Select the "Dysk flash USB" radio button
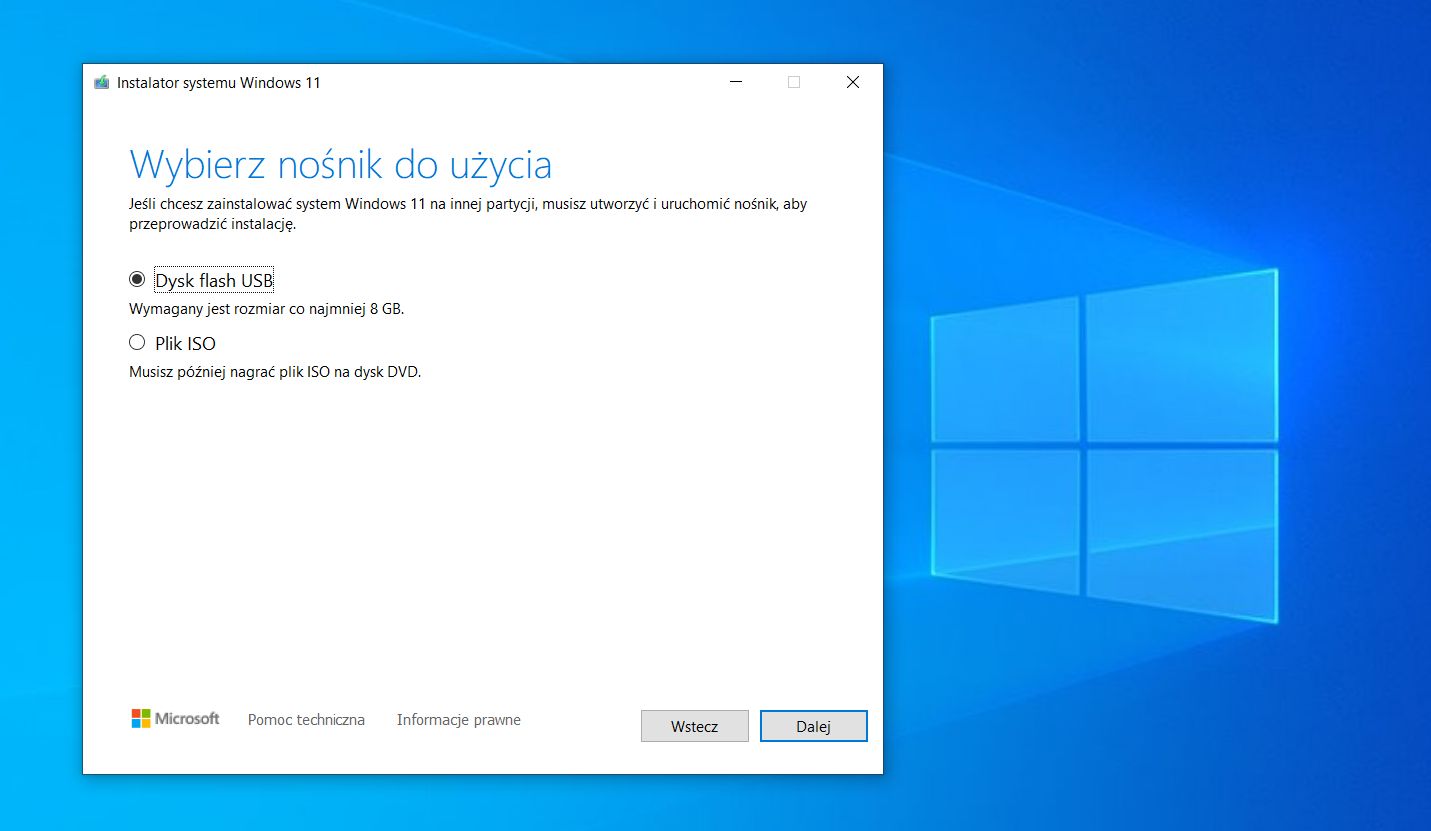Screen dimensions: 1431x831 pos(137,280)
